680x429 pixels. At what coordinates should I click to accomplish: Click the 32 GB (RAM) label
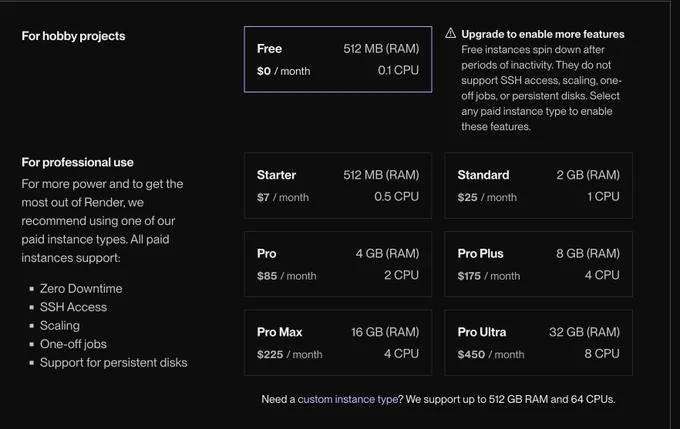(x=584, y=332)
